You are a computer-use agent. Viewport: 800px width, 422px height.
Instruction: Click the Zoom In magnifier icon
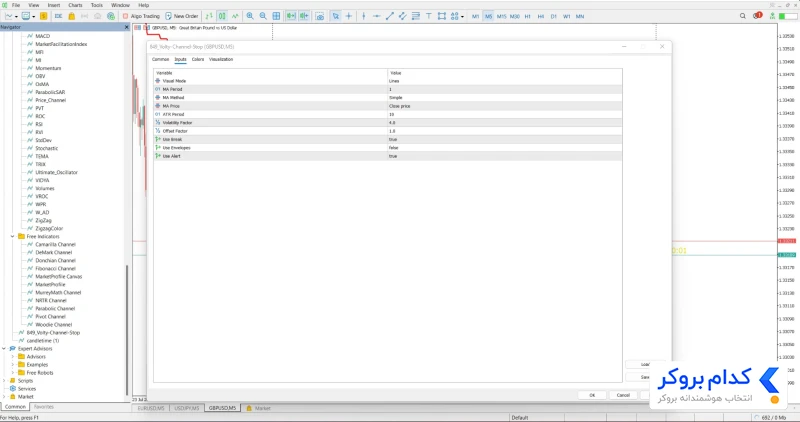click(250, 16)
